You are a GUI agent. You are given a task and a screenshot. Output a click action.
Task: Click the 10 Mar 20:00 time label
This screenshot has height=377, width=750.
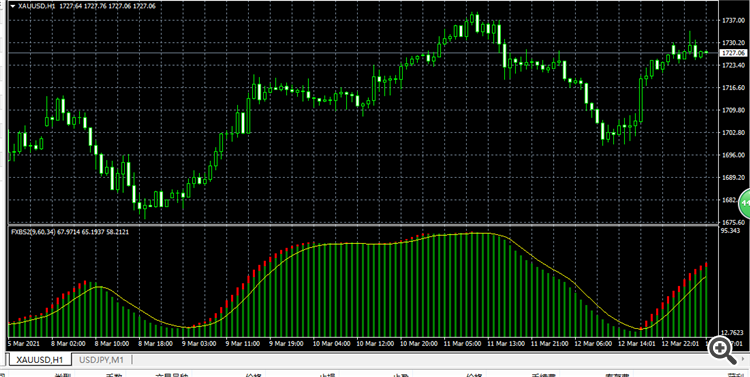coord(418,344)
